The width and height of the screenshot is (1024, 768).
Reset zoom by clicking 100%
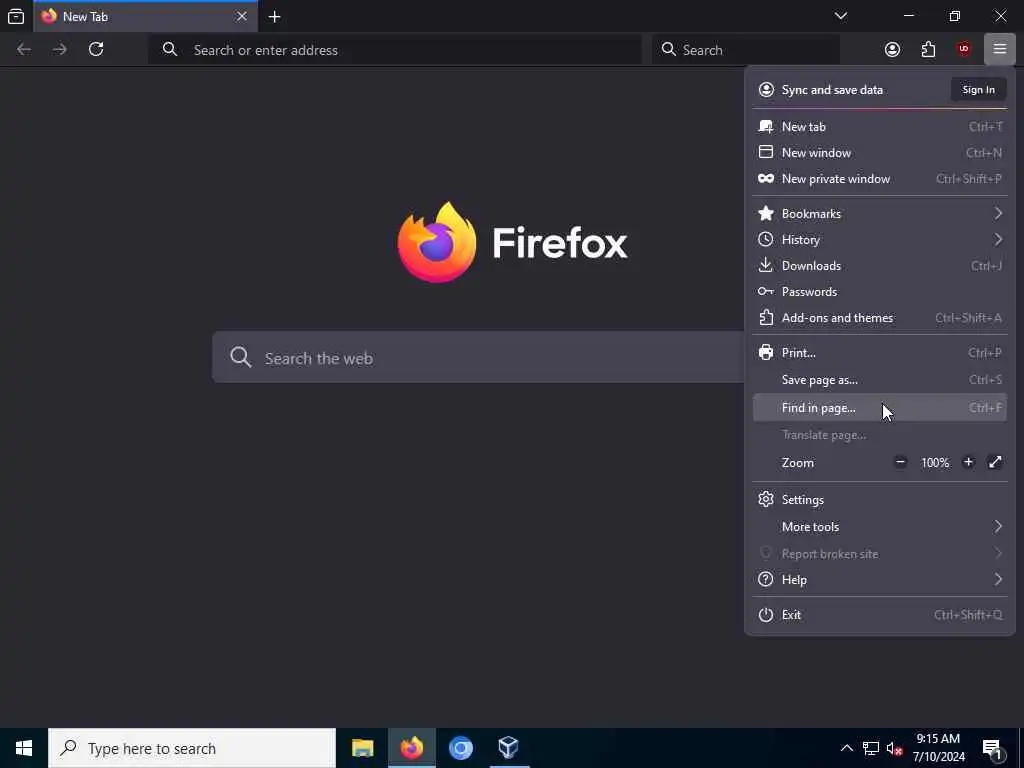[935, 462]
